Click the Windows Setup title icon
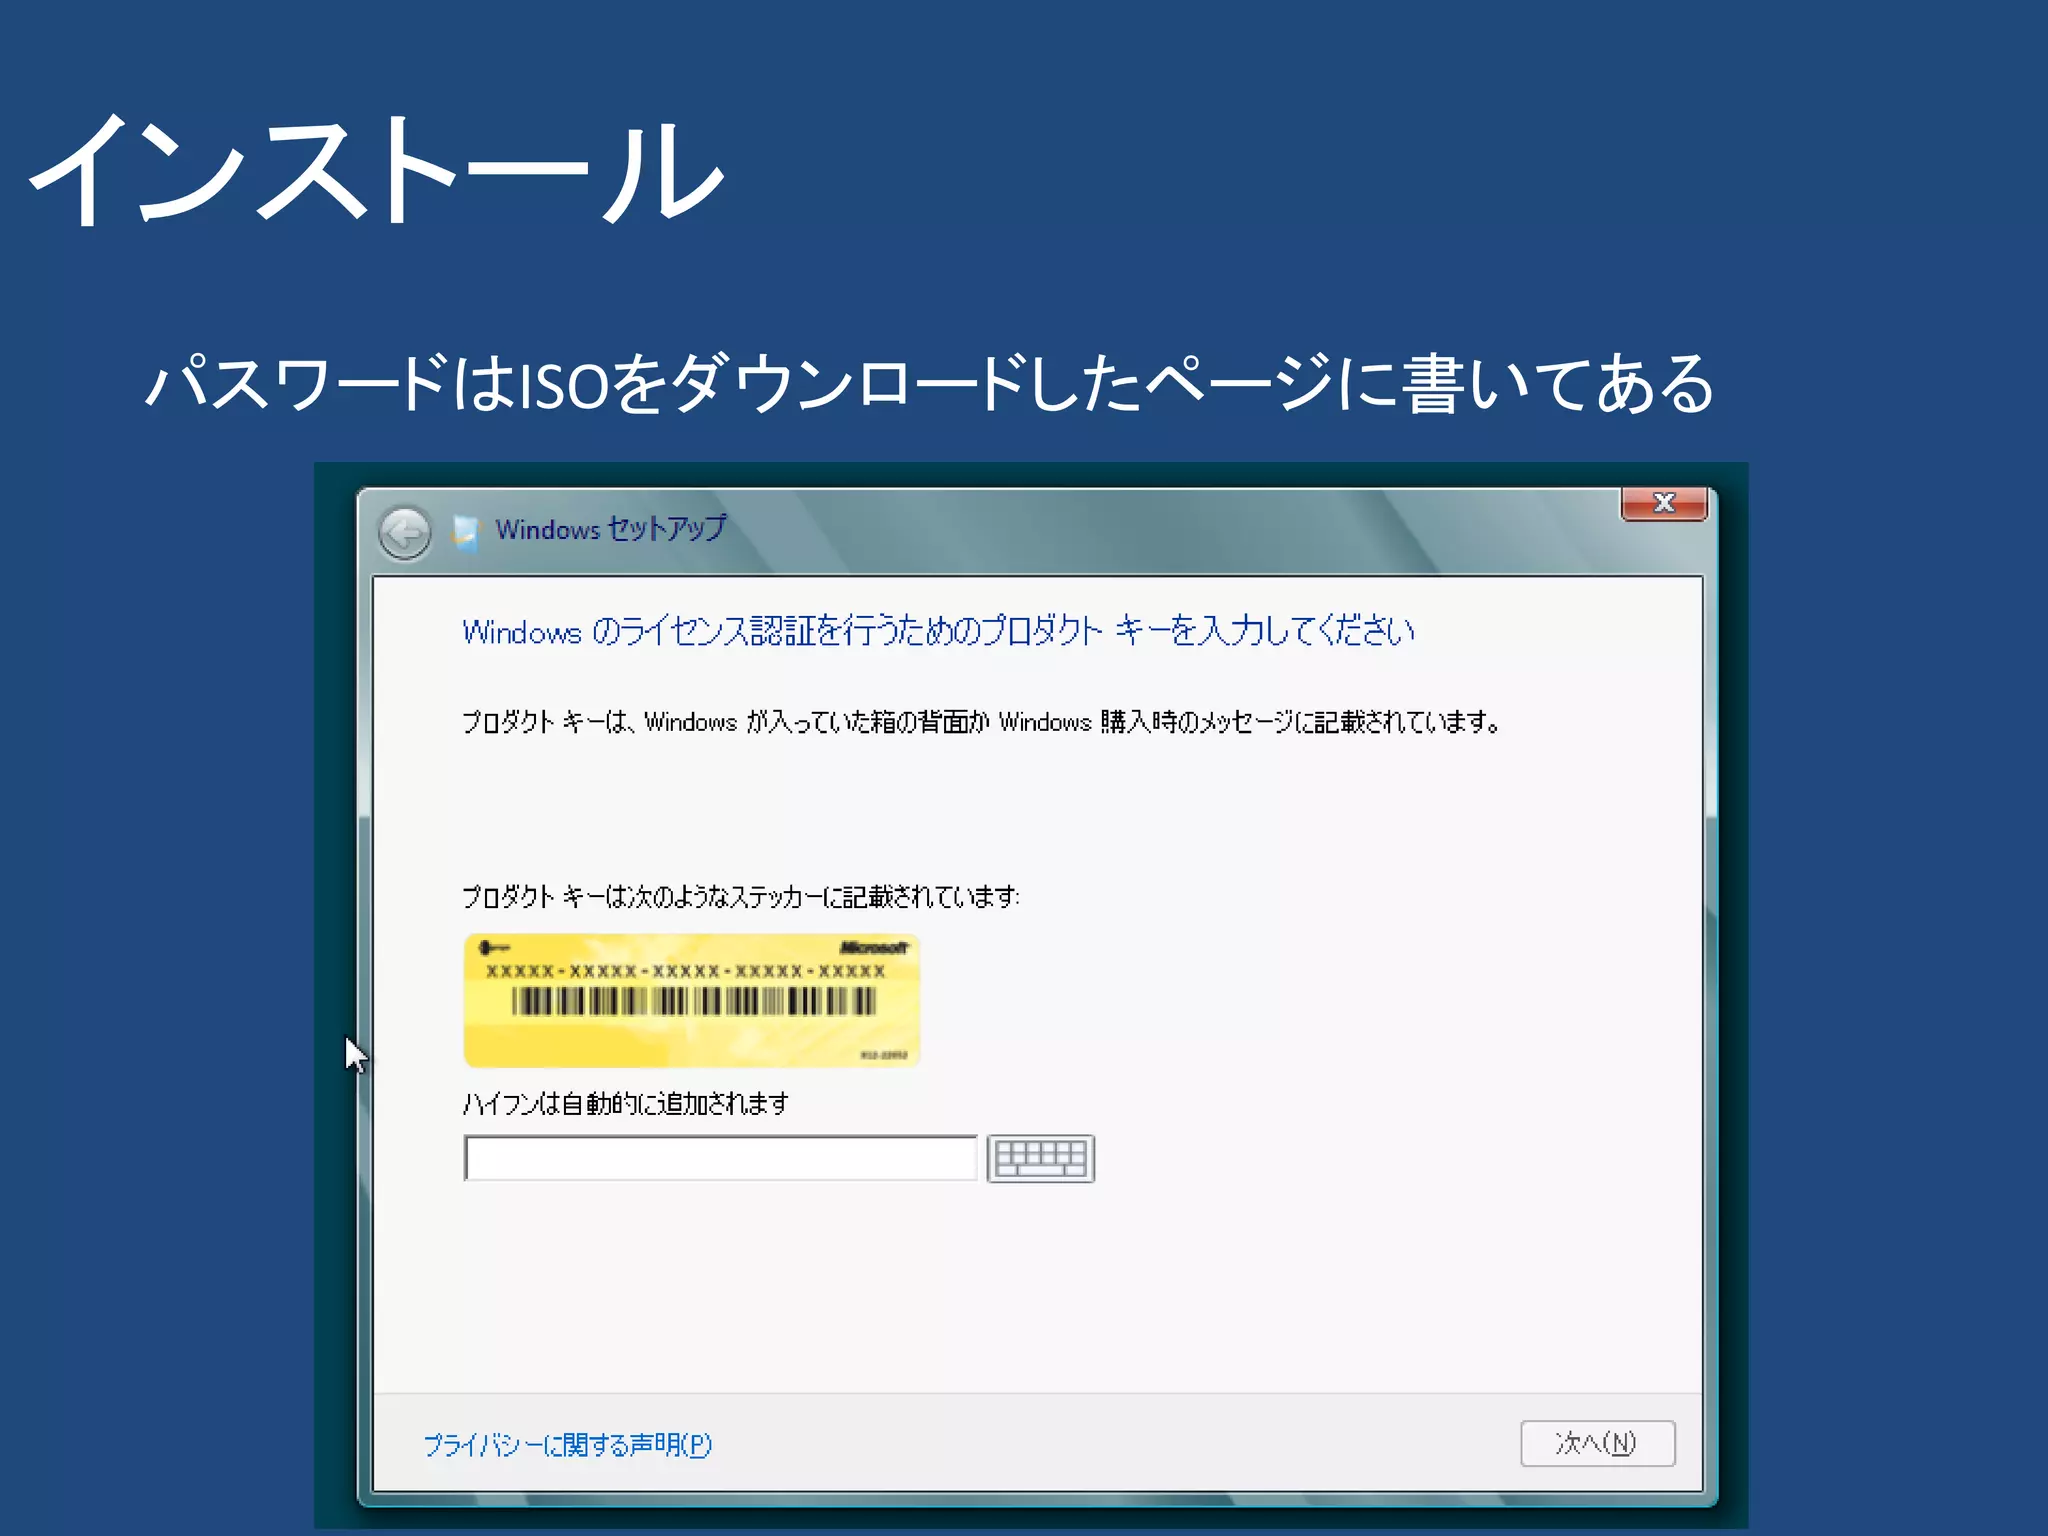 465,531
